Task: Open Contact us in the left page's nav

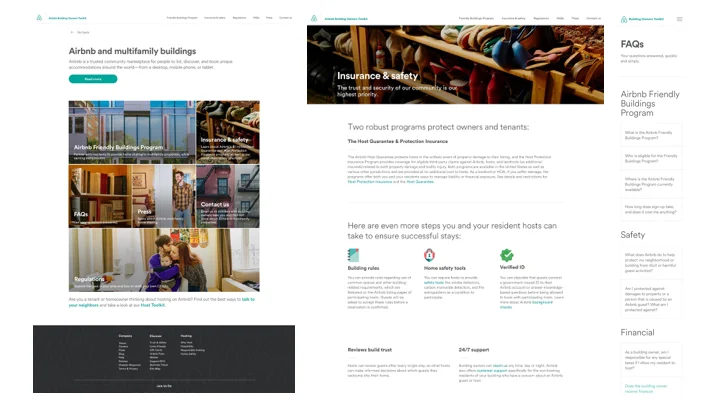Action: click(x=286, y=18)
